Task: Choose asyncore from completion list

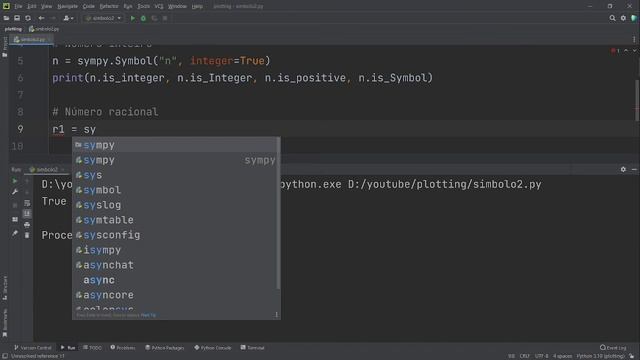Action: [176, 295]
